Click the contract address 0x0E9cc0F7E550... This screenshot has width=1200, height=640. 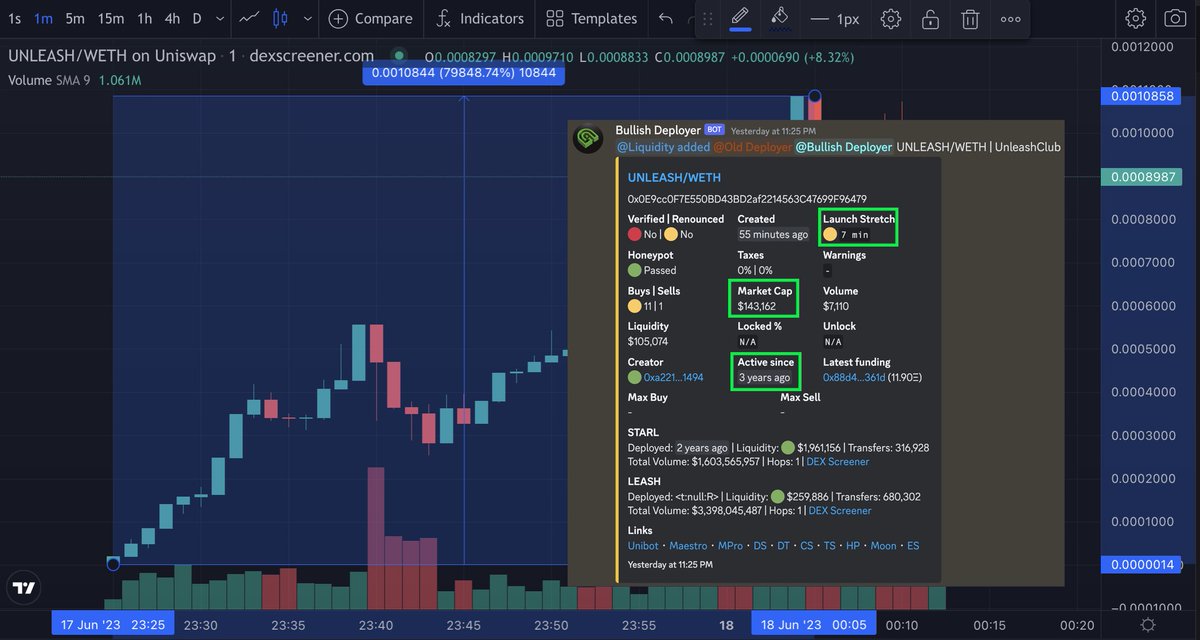747,199
